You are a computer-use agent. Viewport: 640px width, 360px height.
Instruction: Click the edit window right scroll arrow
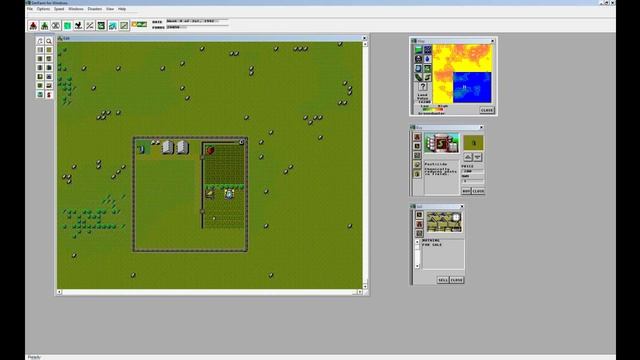click(x=360, y=292)
